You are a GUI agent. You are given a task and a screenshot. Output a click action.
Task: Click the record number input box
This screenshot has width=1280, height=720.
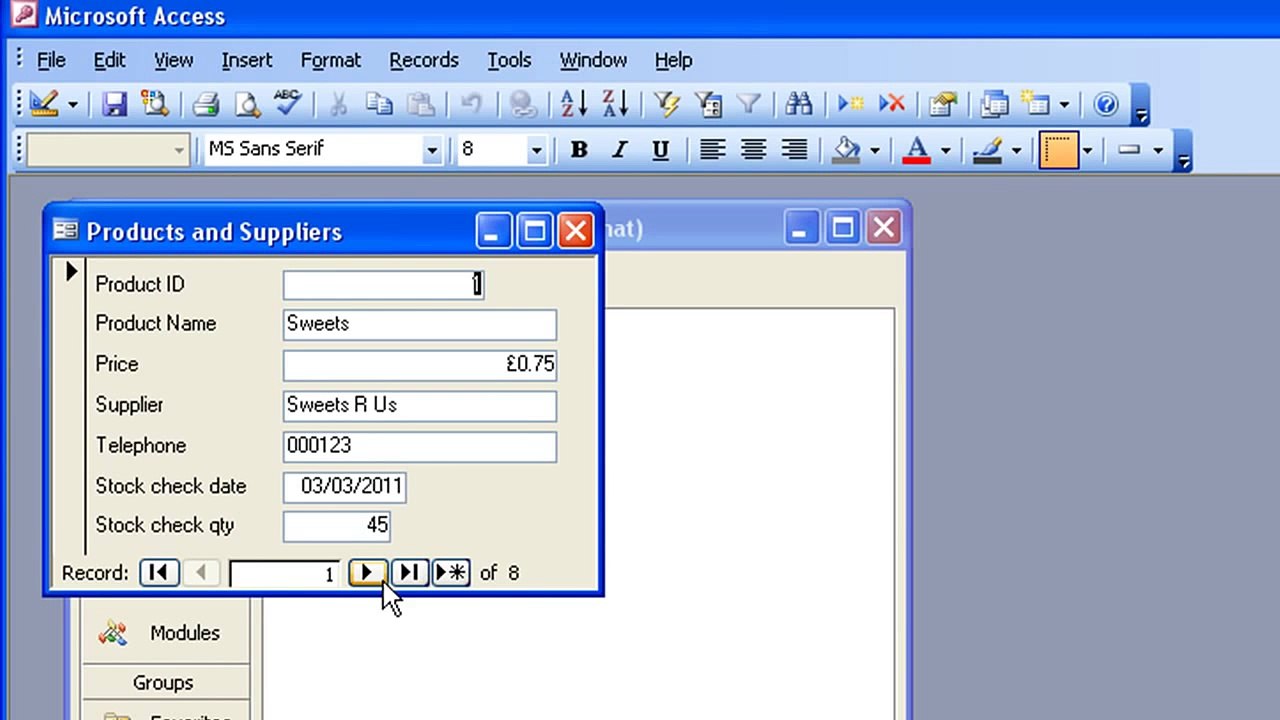(285, 574)
